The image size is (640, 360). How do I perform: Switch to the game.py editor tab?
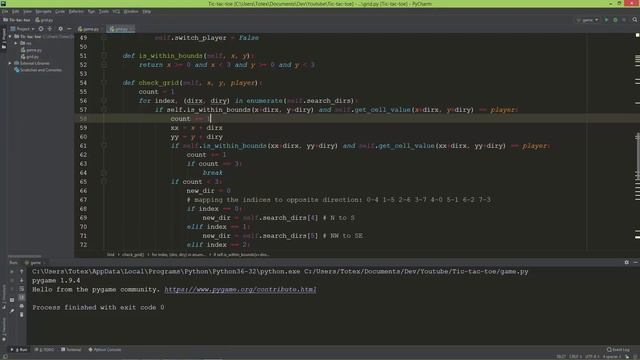88,29
